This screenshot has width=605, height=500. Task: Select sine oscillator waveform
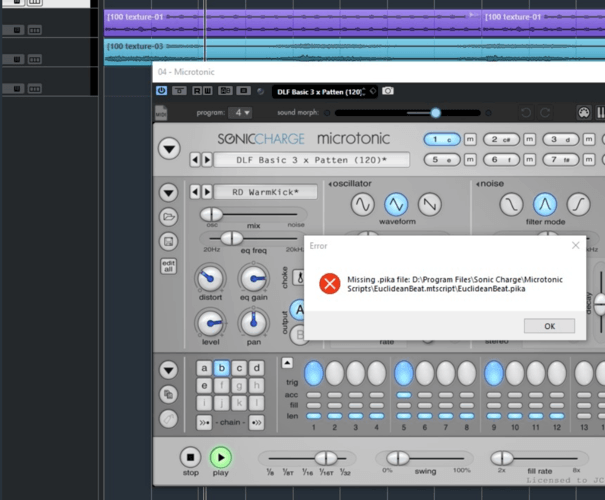363,204
